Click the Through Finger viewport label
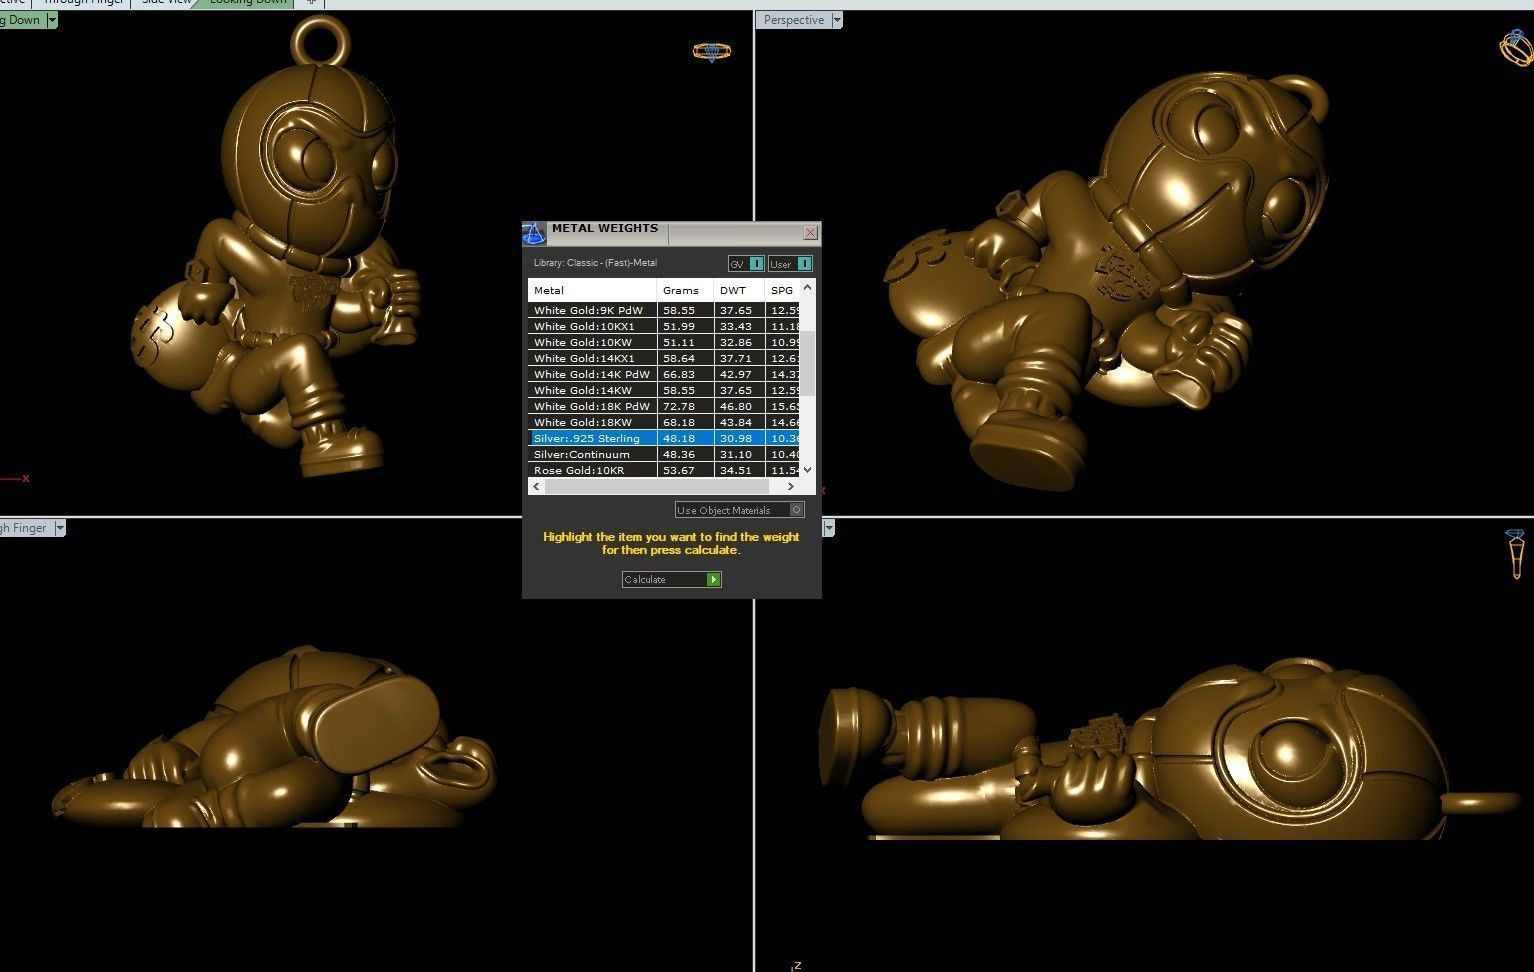This screenshot has width=1534, height=972. tap(26, 528)
